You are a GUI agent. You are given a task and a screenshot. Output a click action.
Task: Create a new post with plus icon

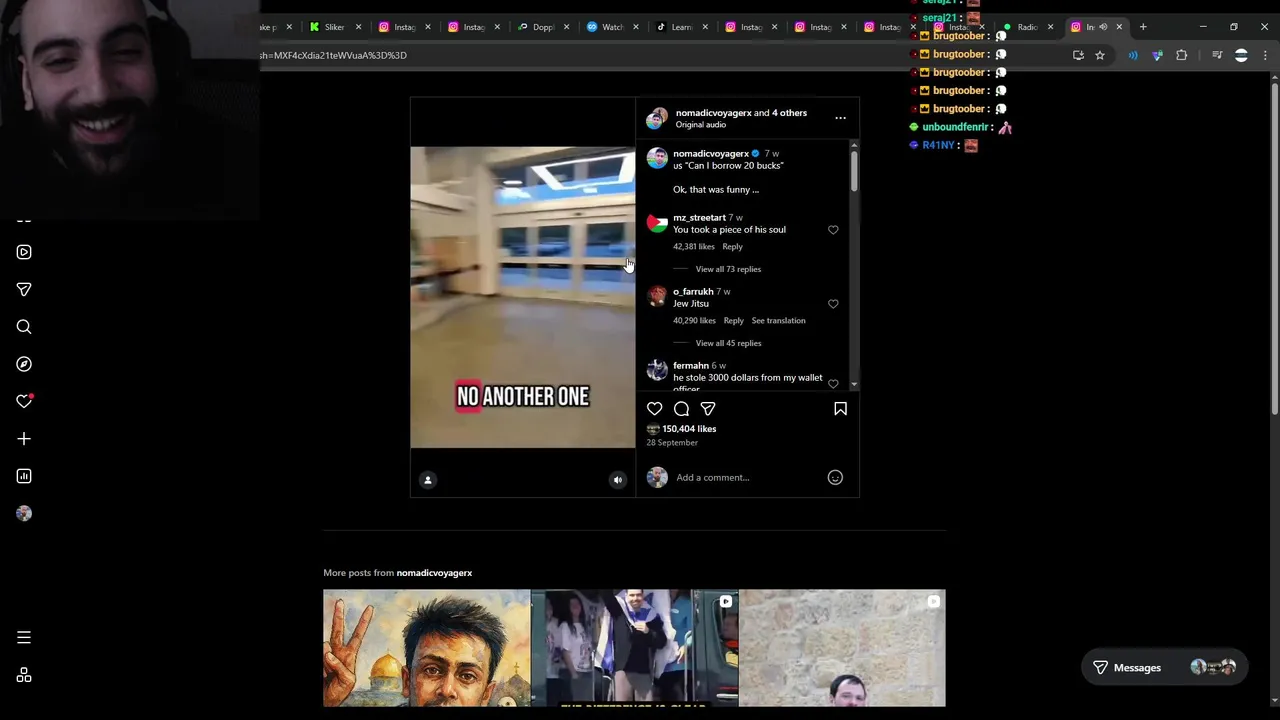(x=24, y=439)
